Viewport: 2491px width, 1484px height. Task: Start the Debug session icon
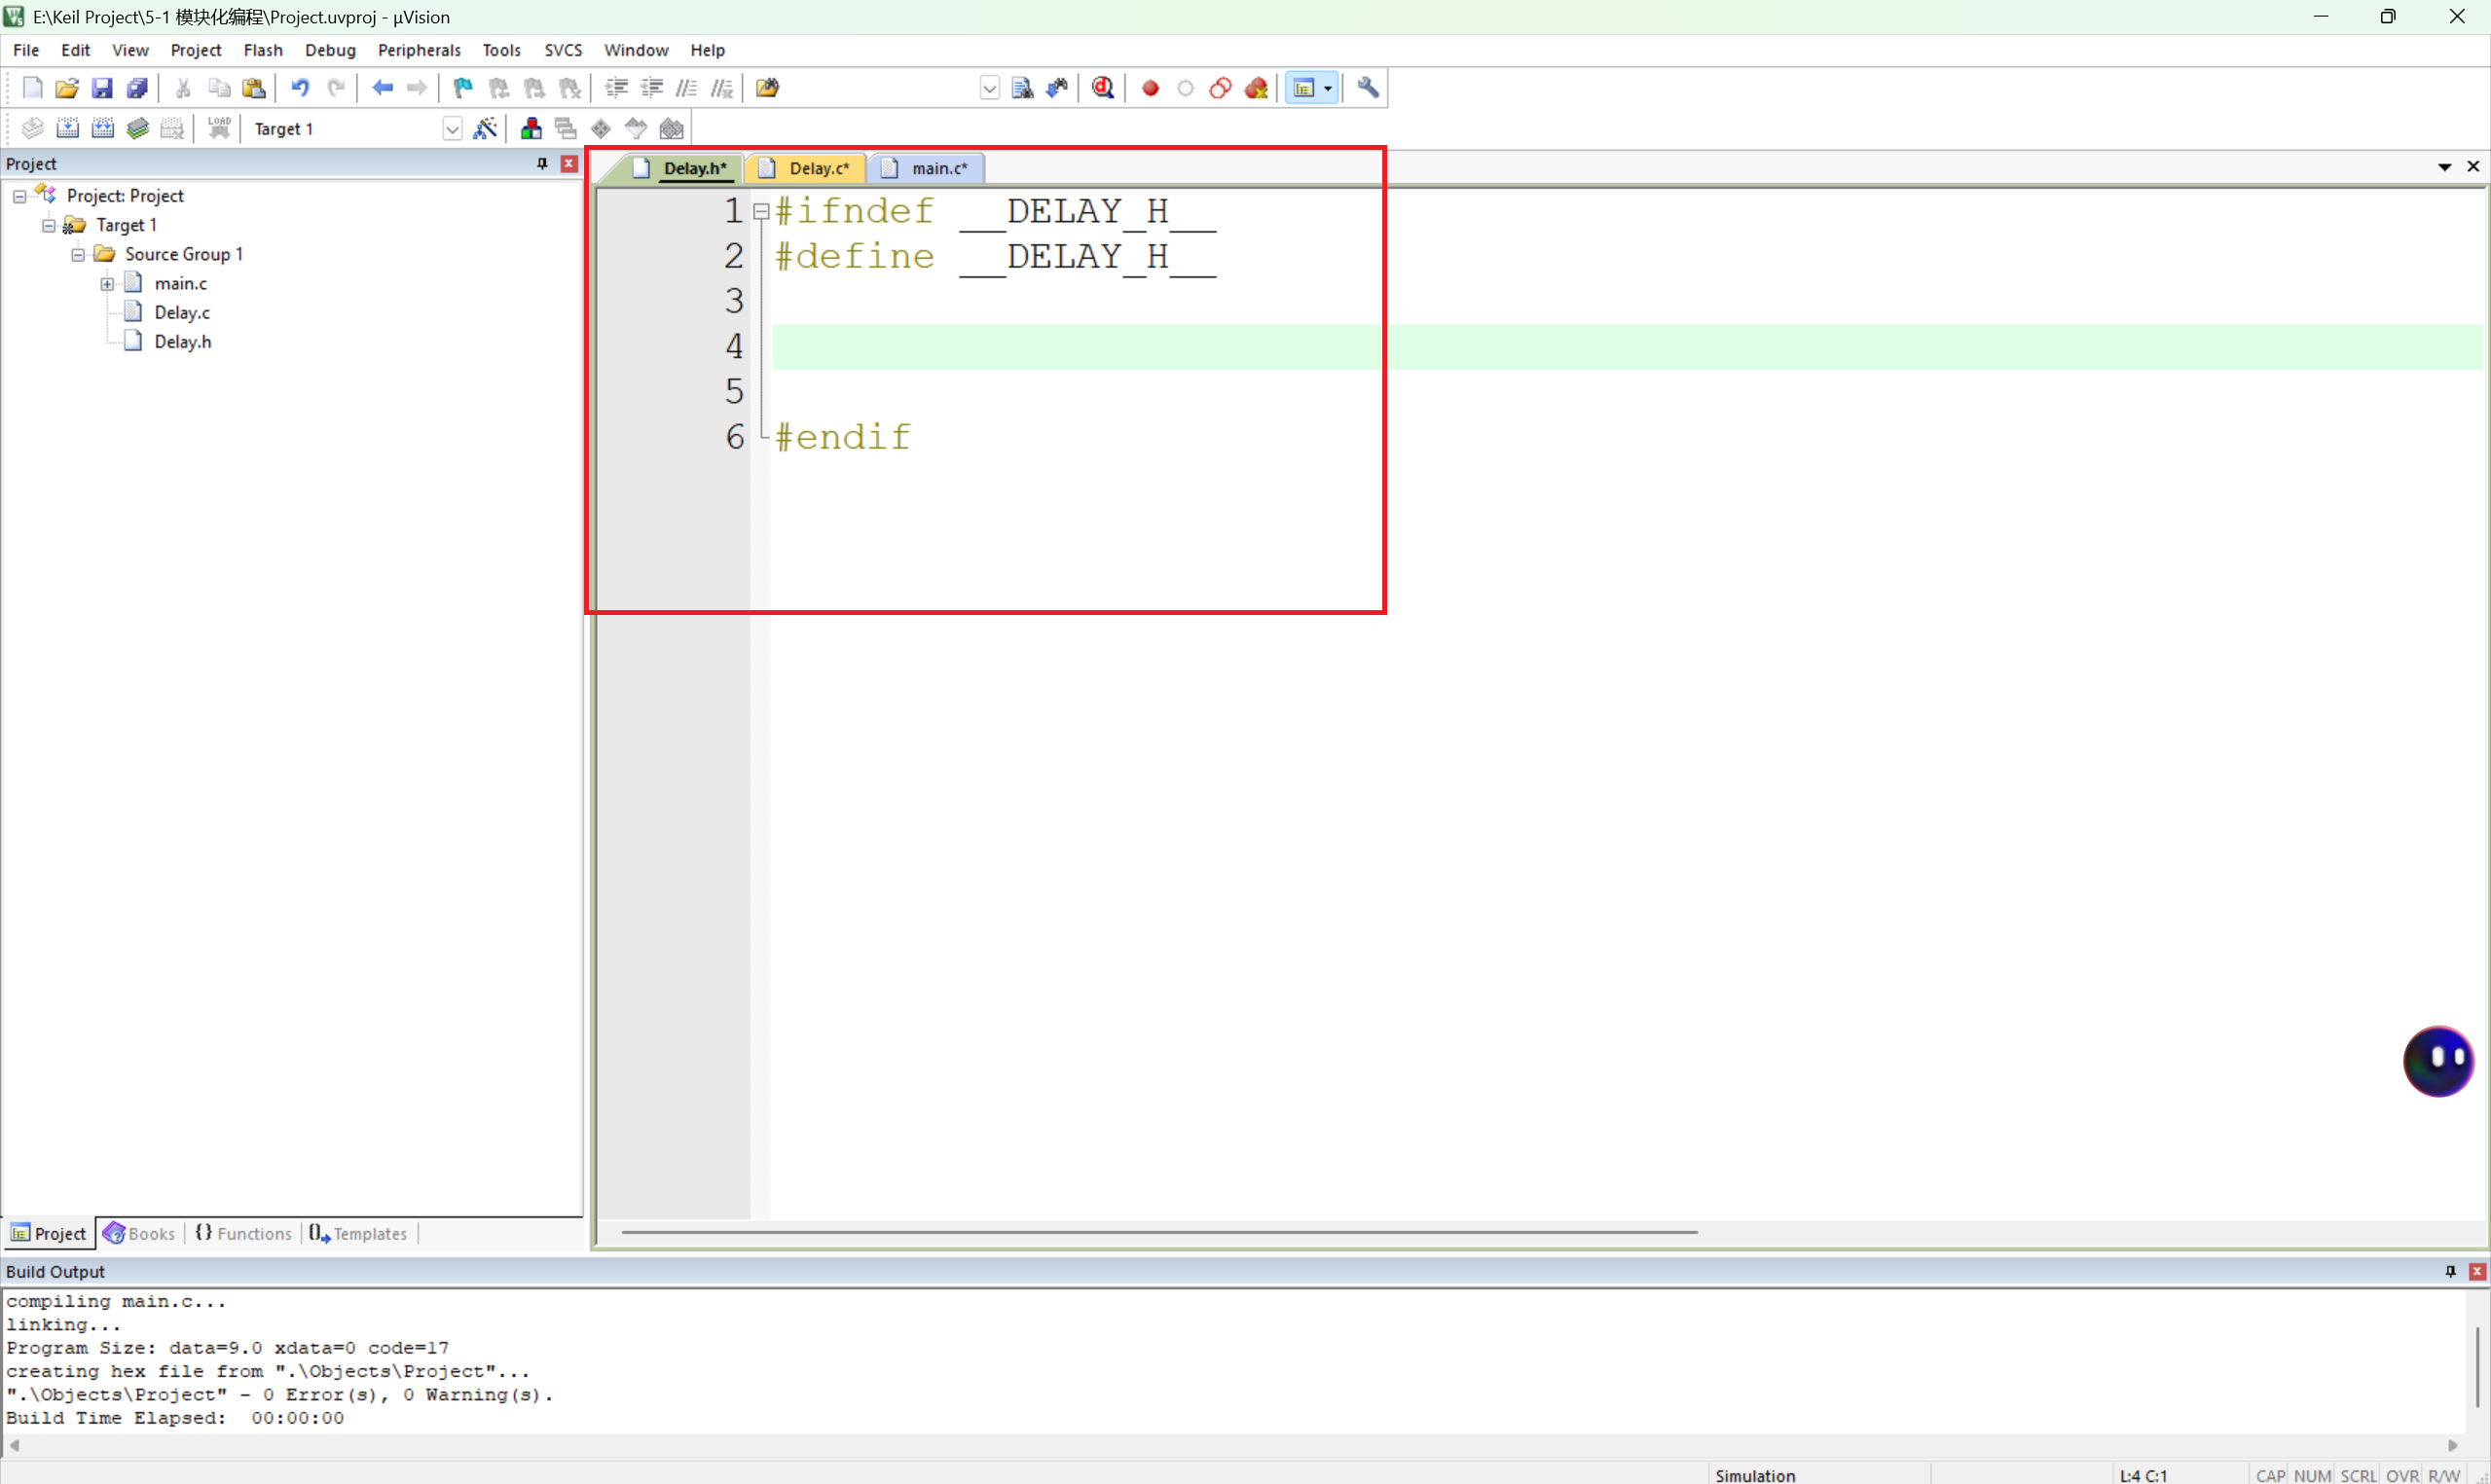point(1103,88)
